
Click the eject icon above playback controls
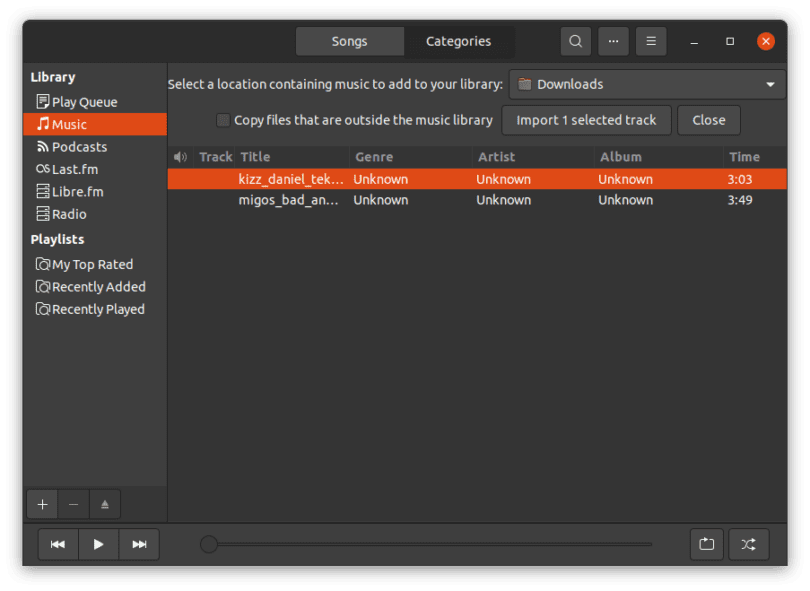(x=105, y=505)
